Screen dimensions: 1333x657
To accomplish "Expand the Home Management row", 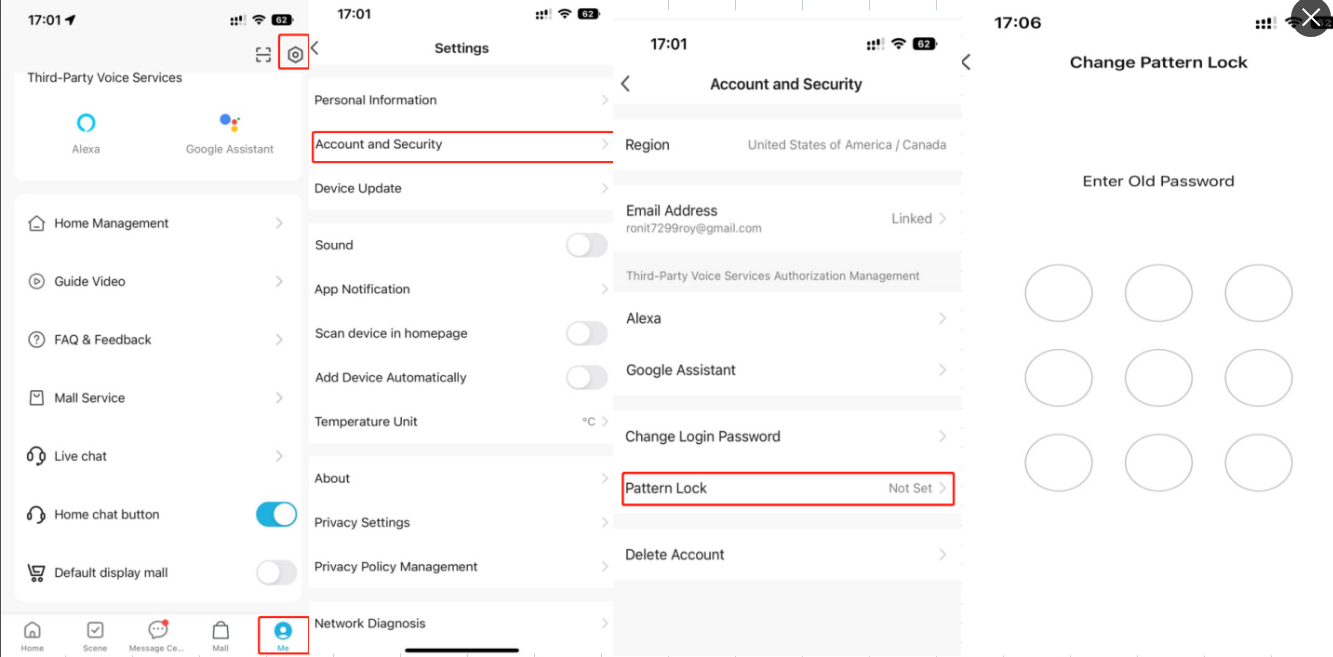I will pos(157,223).
